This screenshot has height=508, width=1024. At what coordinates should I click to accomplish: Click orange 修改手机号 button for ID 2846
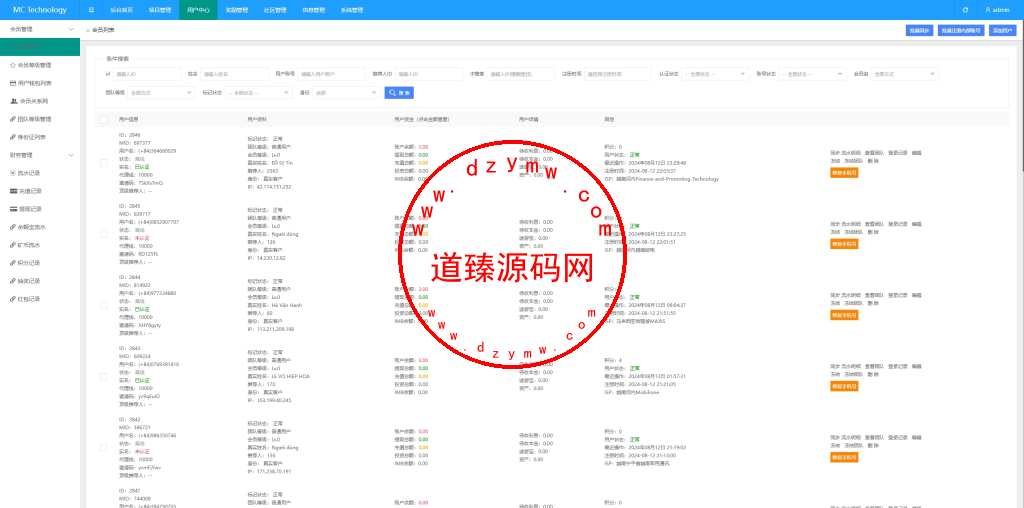point(844,172)
